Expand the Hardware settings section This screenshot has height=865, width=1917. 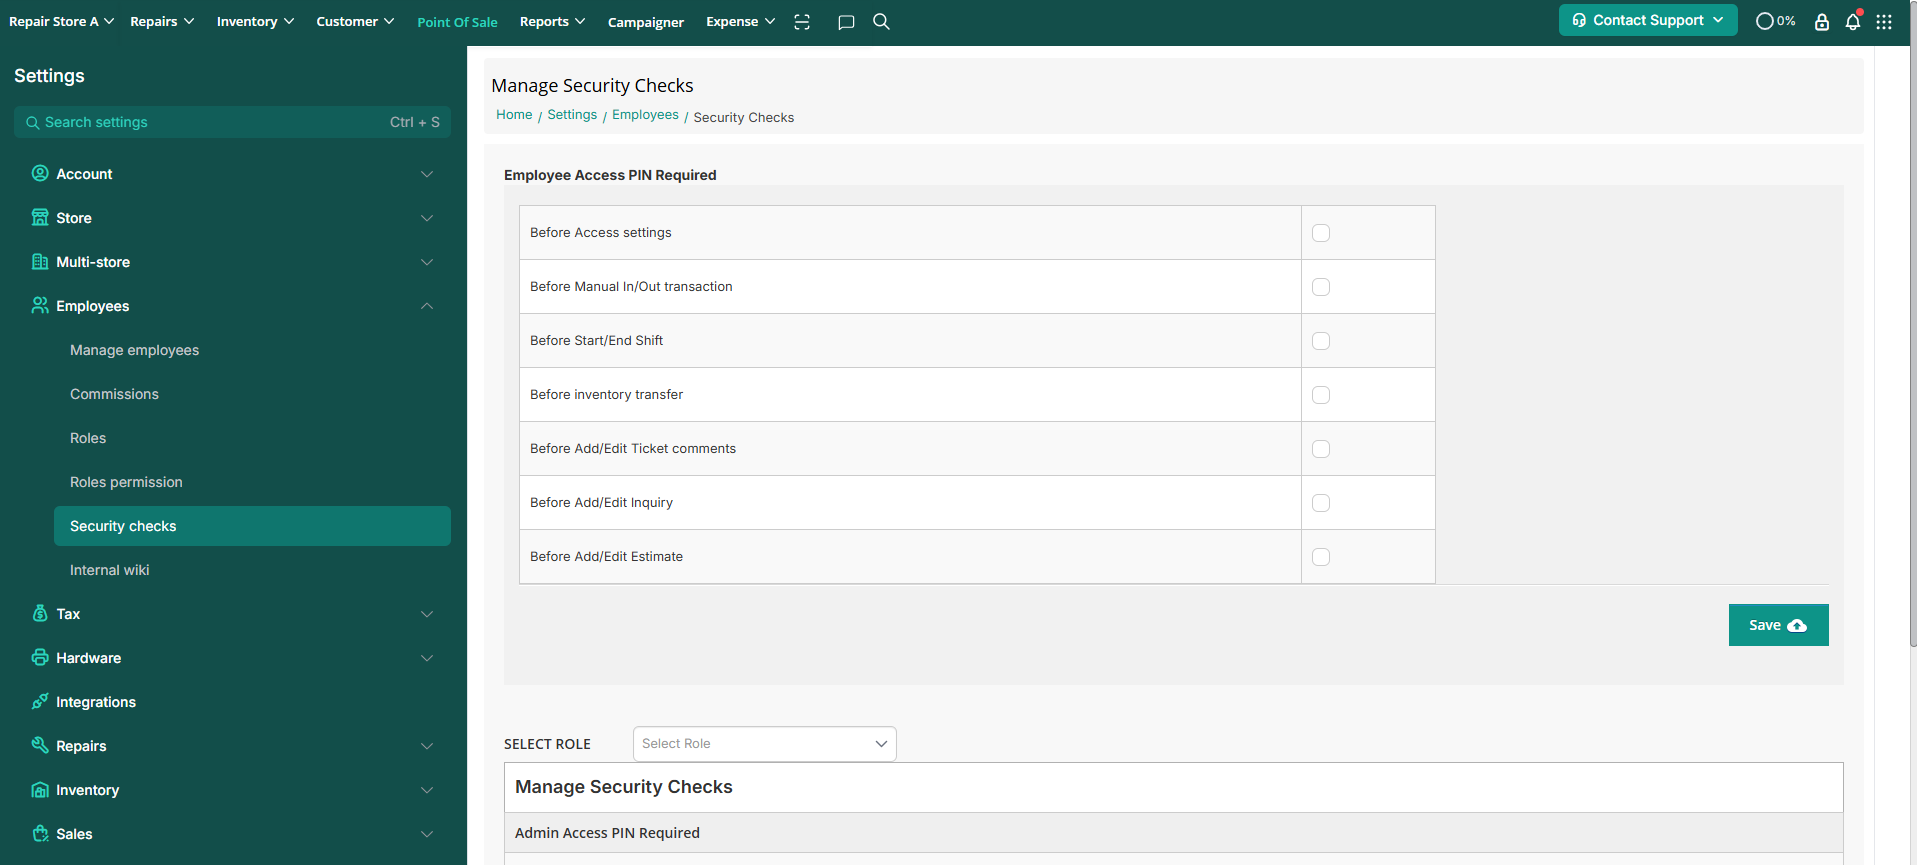tap(427, 658)
